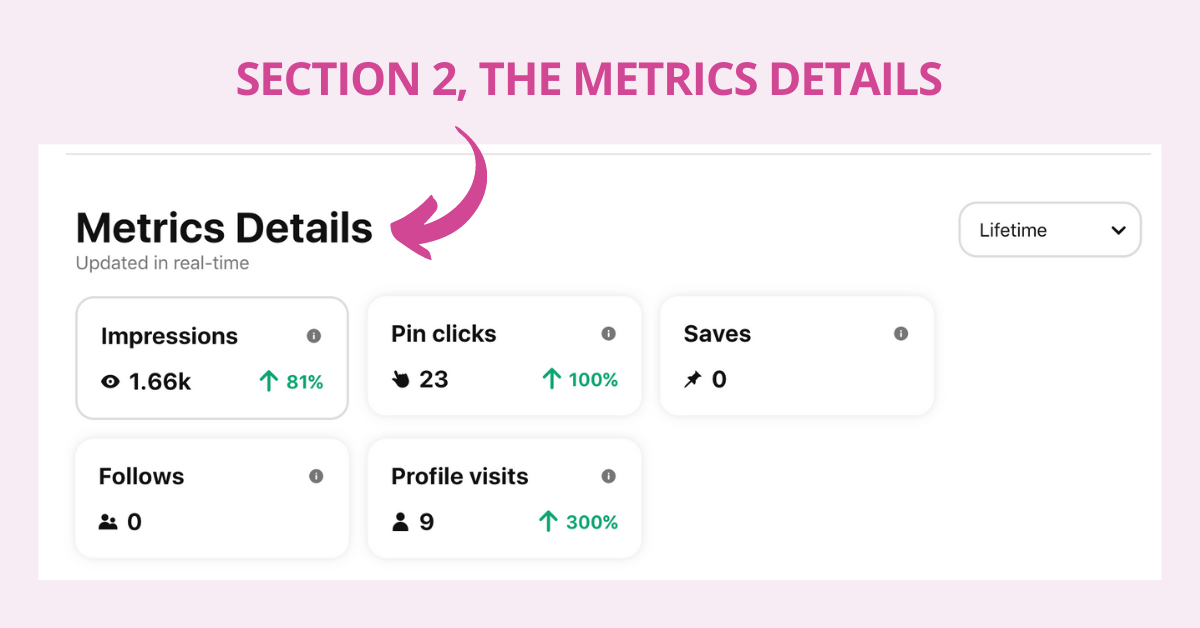Select the Pin clicks metric card
Screen dimensions: 1200x628
[x=504, y=355]
